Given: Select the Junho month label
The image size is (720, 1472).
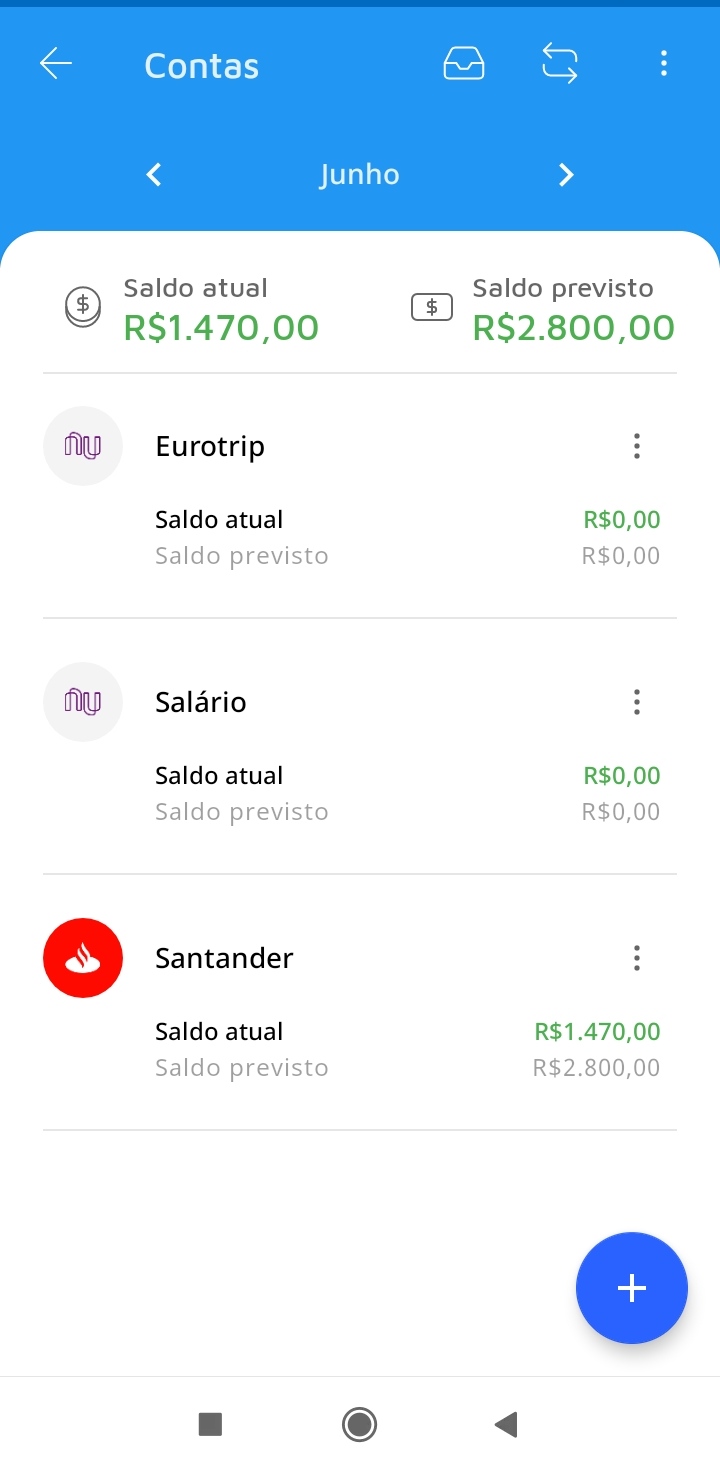Looking at the screenshot, I should [359, 175].
